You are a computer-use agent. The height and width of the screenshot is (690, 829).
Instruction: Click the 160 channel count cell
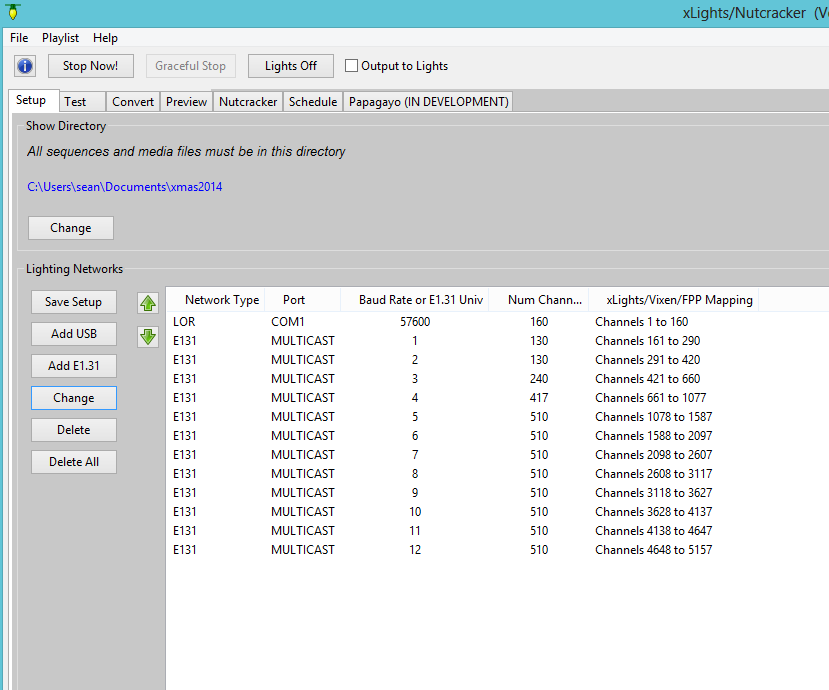coord(539,321)
